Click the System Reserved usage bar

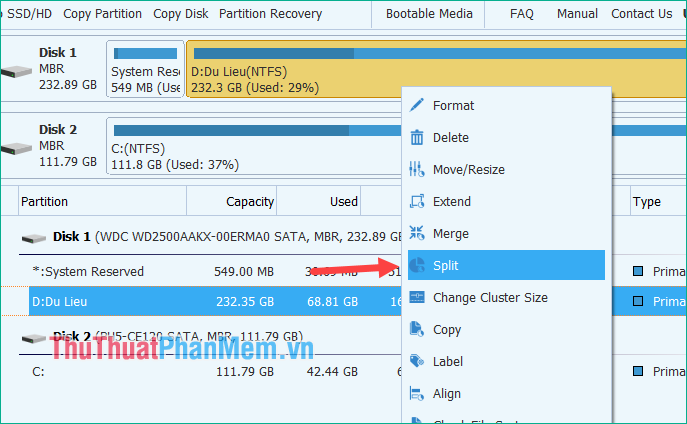point(145,53)
